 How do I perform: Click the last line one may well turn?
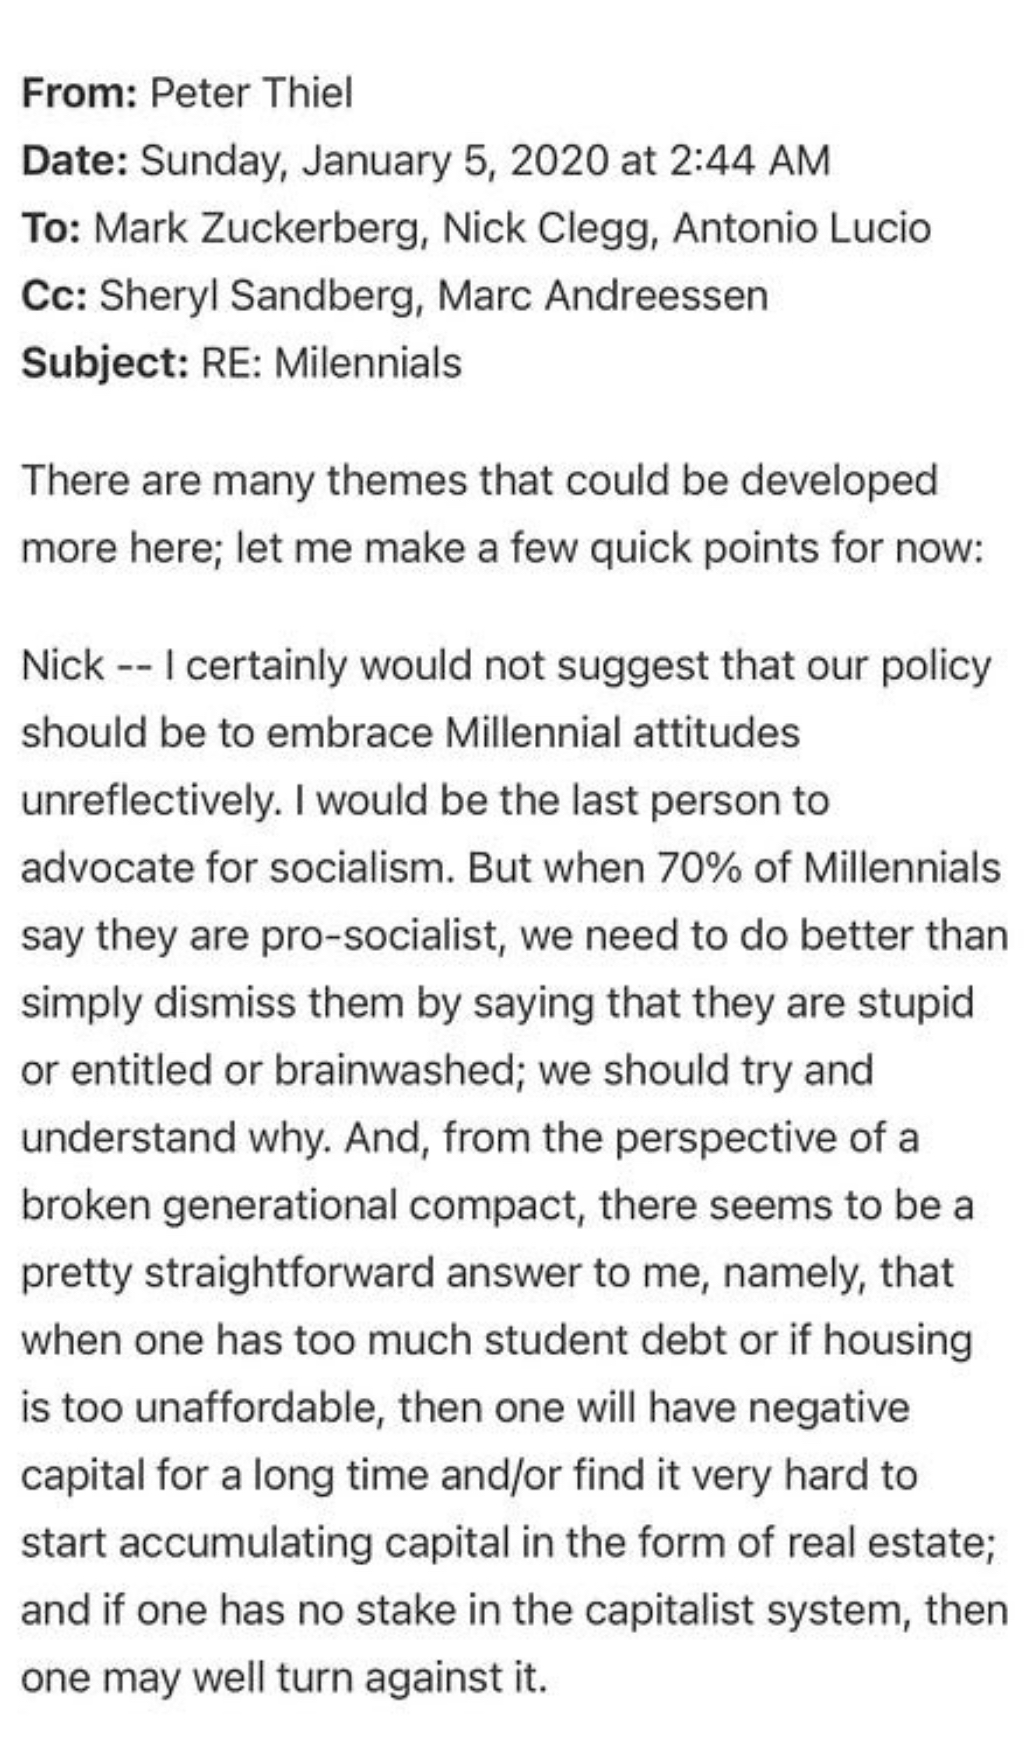[285, 1678]
